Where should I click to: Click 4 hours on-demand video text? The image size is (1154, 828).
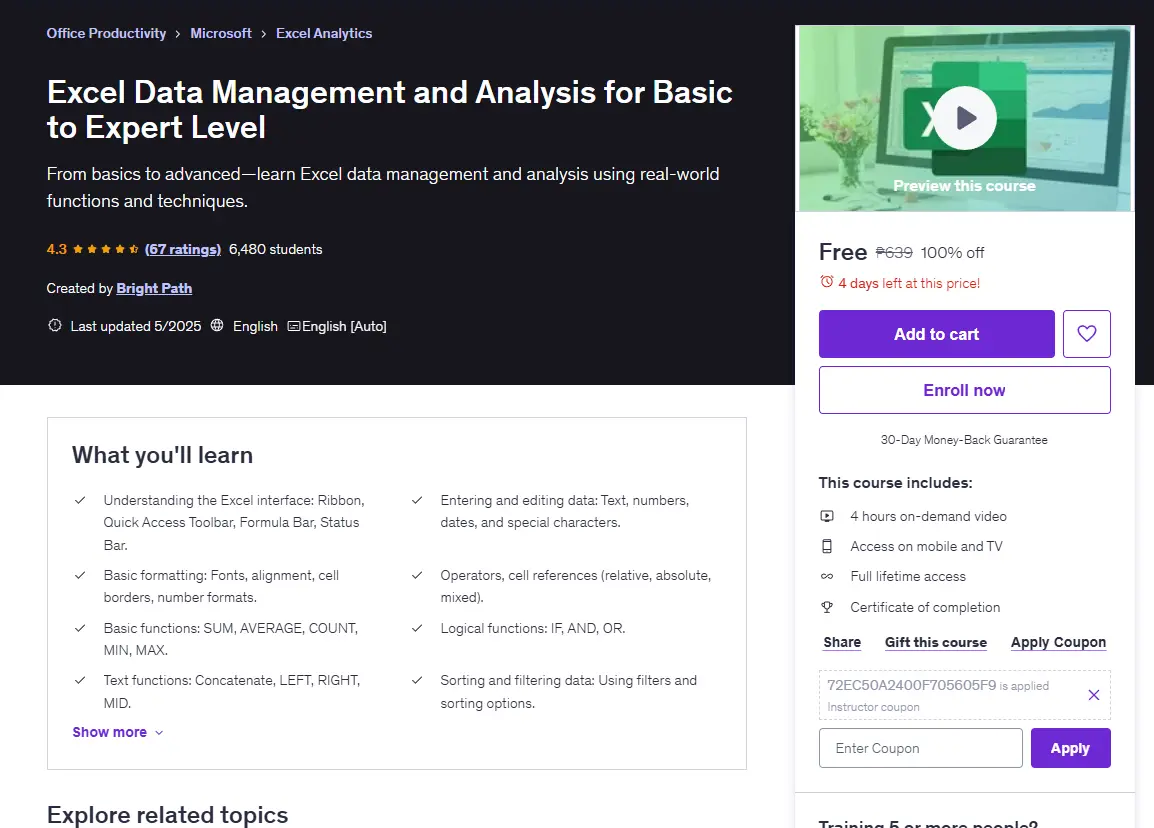click(x=928, y=517)
